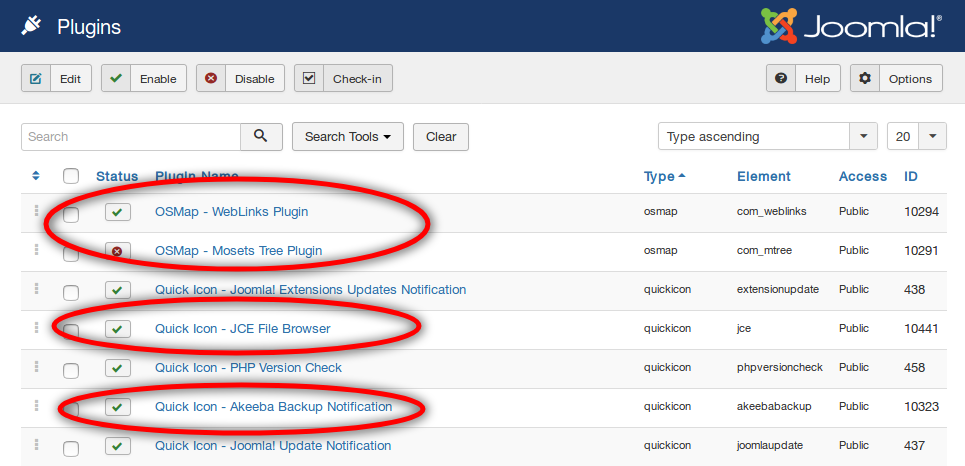The width and height of the screenshot is (965, 466).
Task: Click drag handle for Akeeba Backup Notification row
Action: [36, 406]
